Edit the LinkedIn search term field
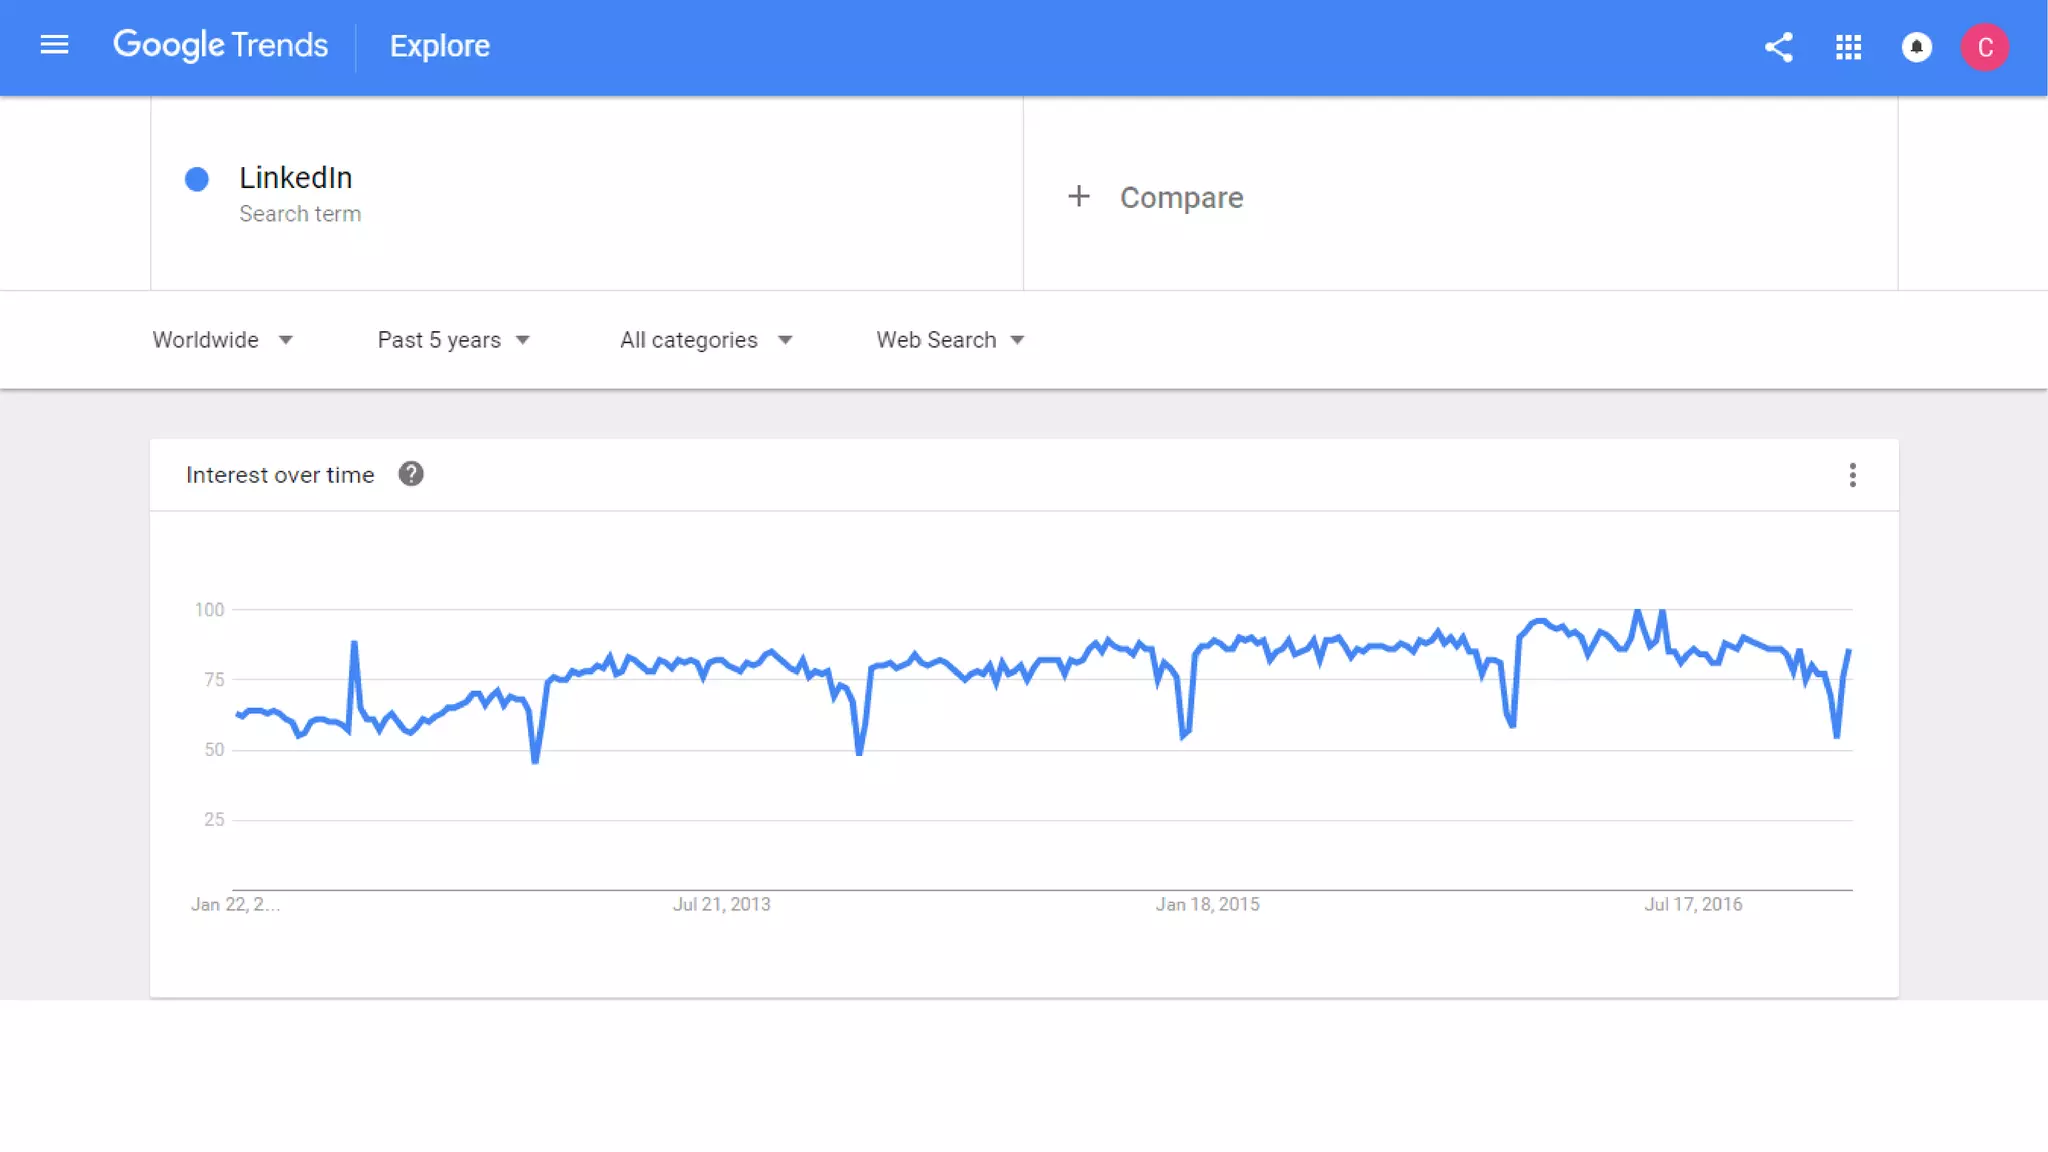This screenshot has height=1152, width=2048. (296, 178)
